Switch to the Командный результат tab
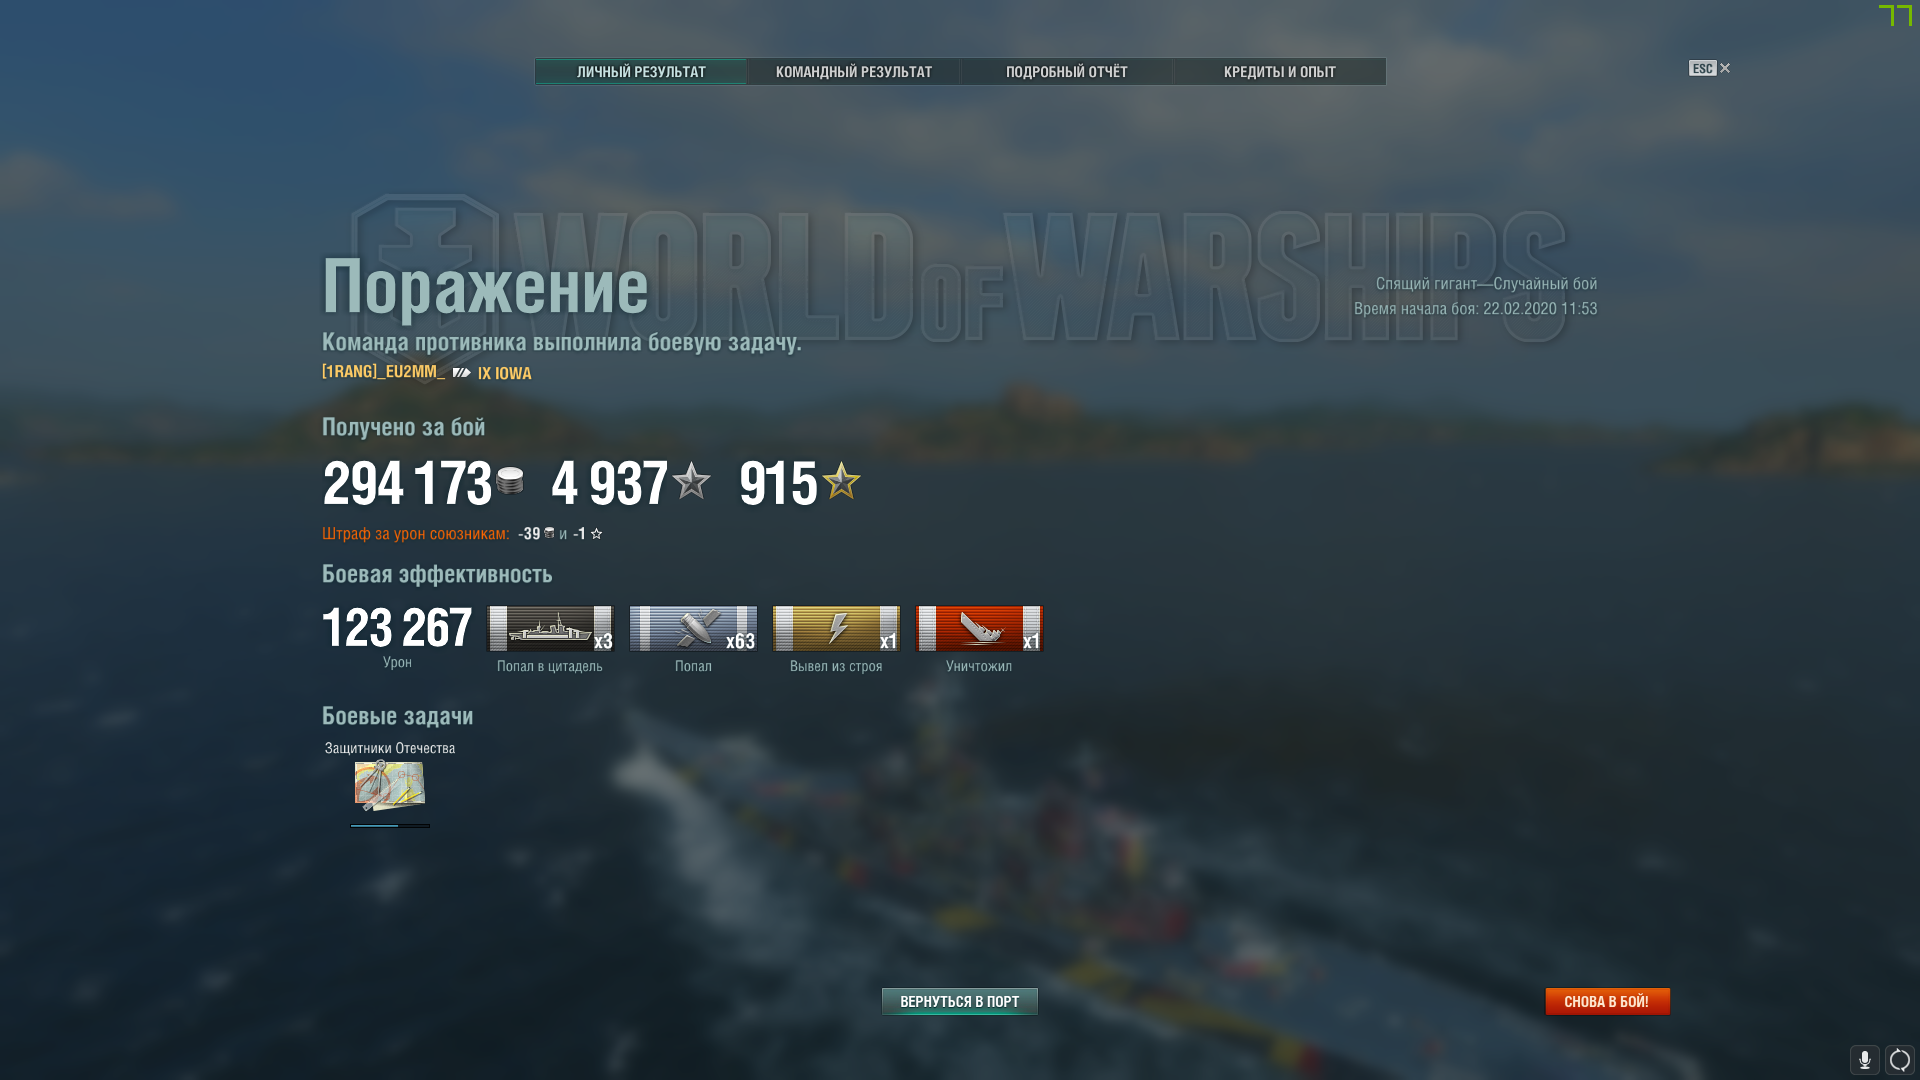 click(854, 71)
